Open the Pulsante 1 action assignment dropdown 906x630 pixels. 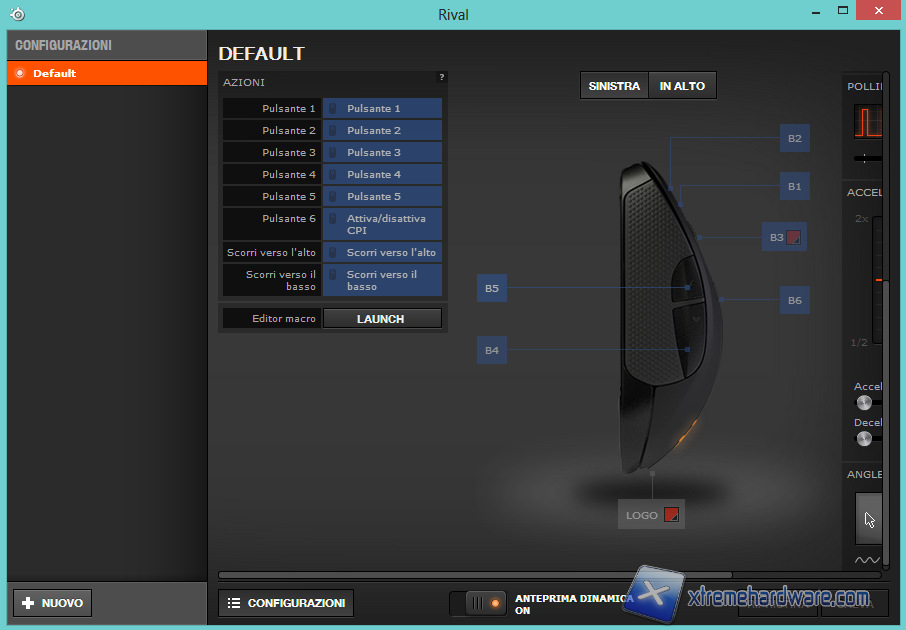tap(382, 108)
